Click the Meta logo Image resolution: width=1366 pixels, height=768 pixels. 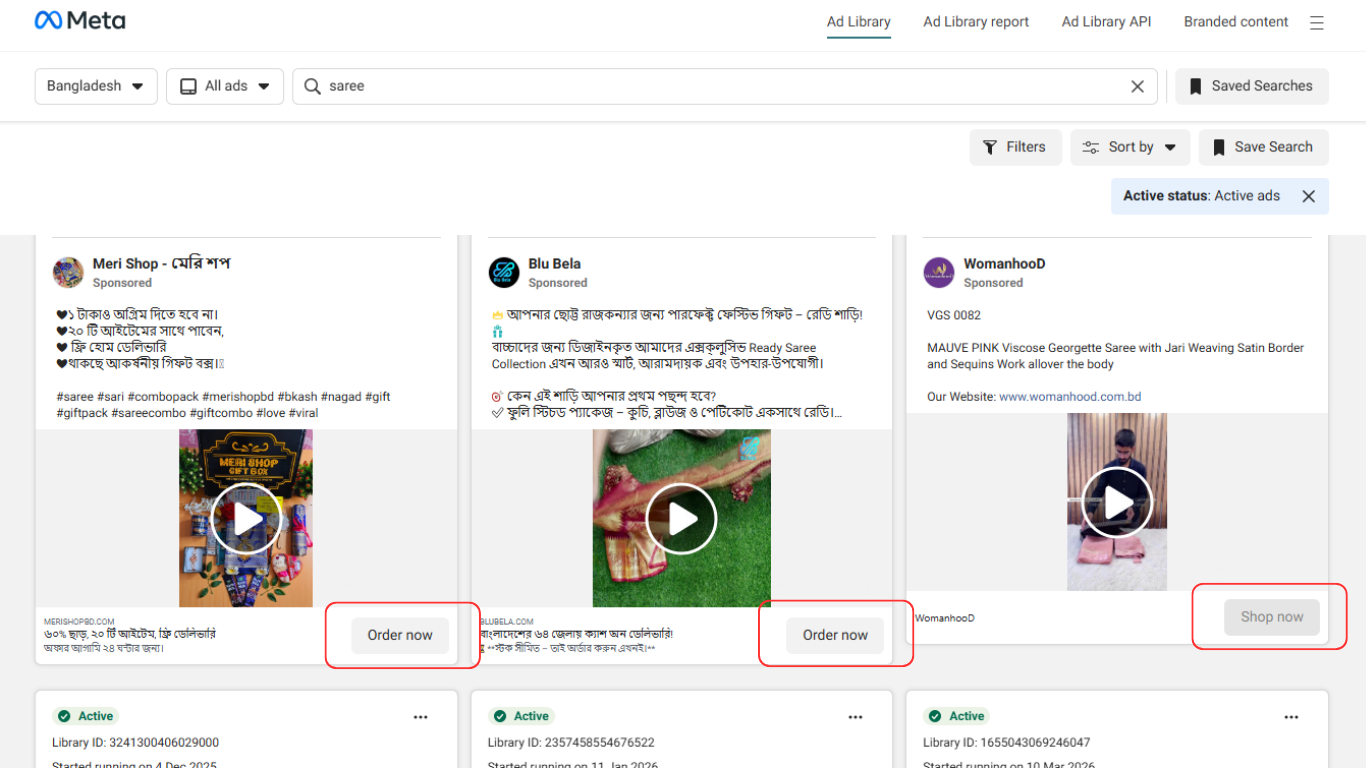point(80,21)
